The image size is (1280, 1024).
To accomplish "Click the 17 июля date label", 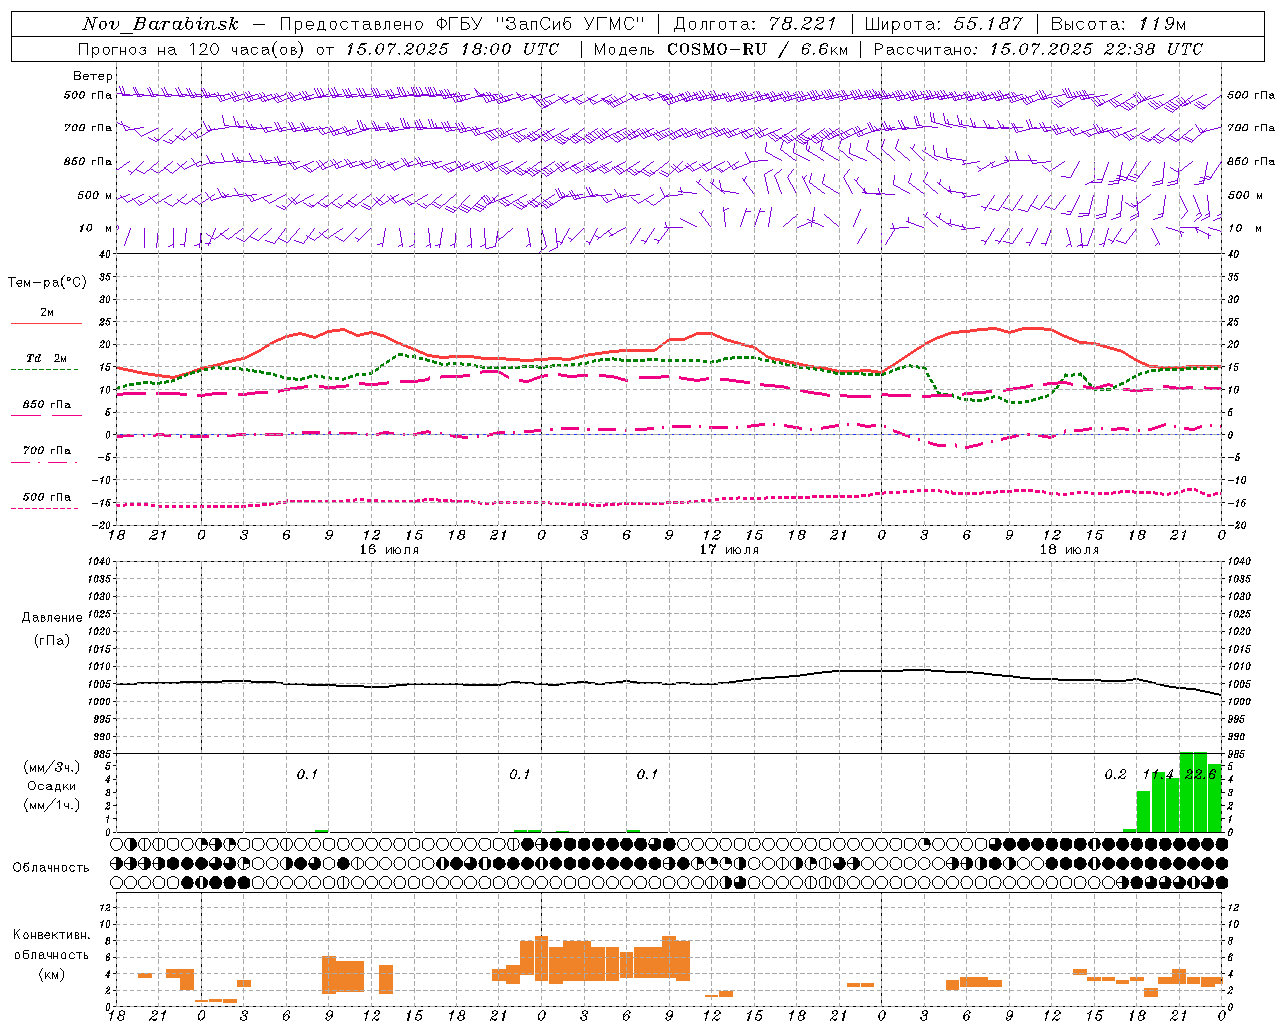I will click(x=729, y=550).
